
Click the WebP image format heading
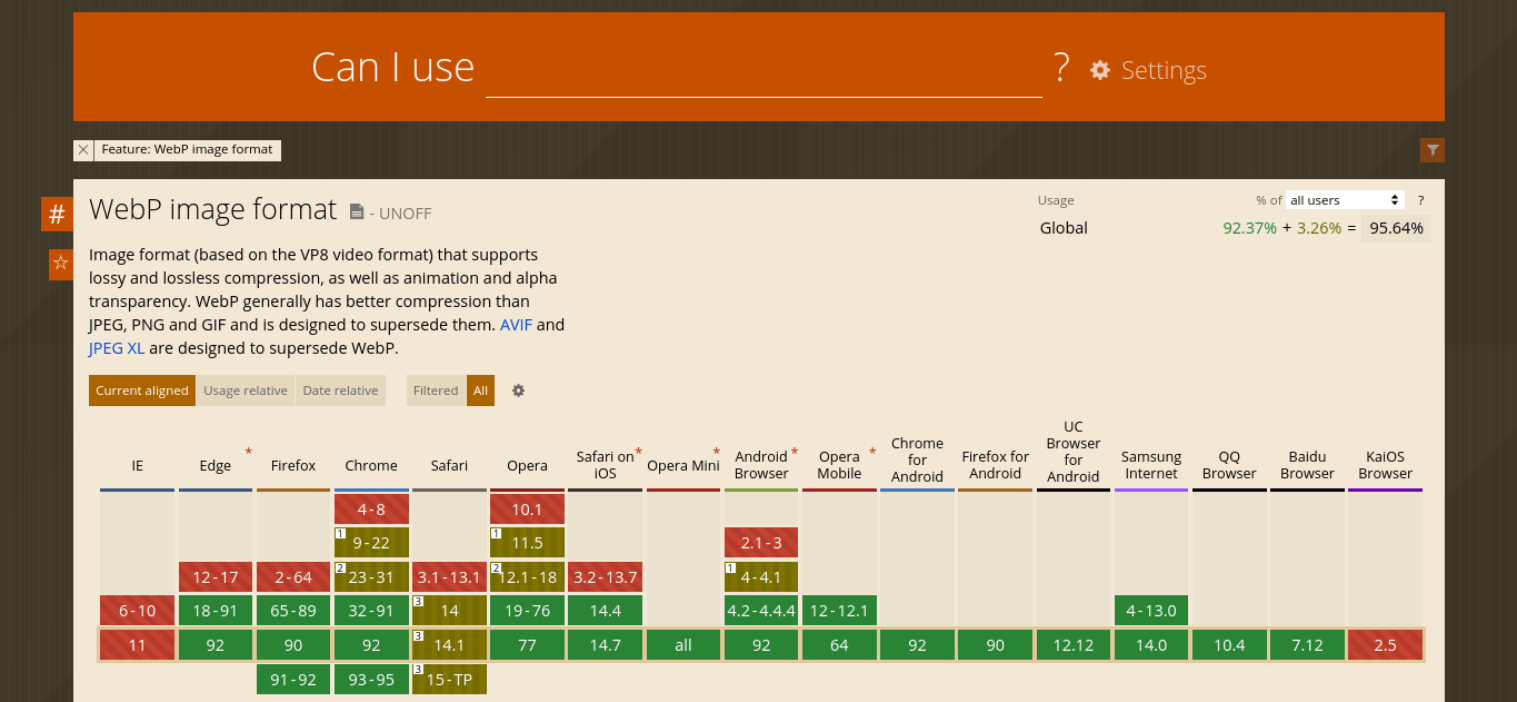point(213,210)
